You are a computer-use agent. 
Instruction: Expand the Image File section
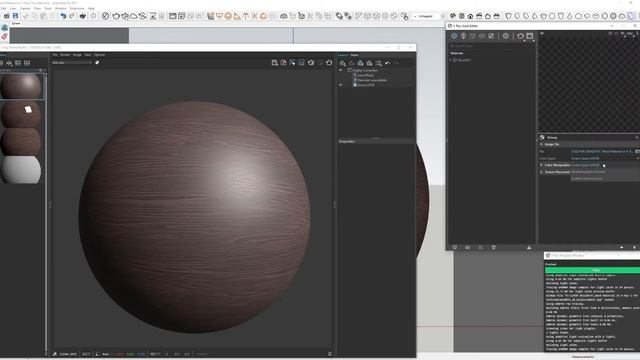click(542, 144)
